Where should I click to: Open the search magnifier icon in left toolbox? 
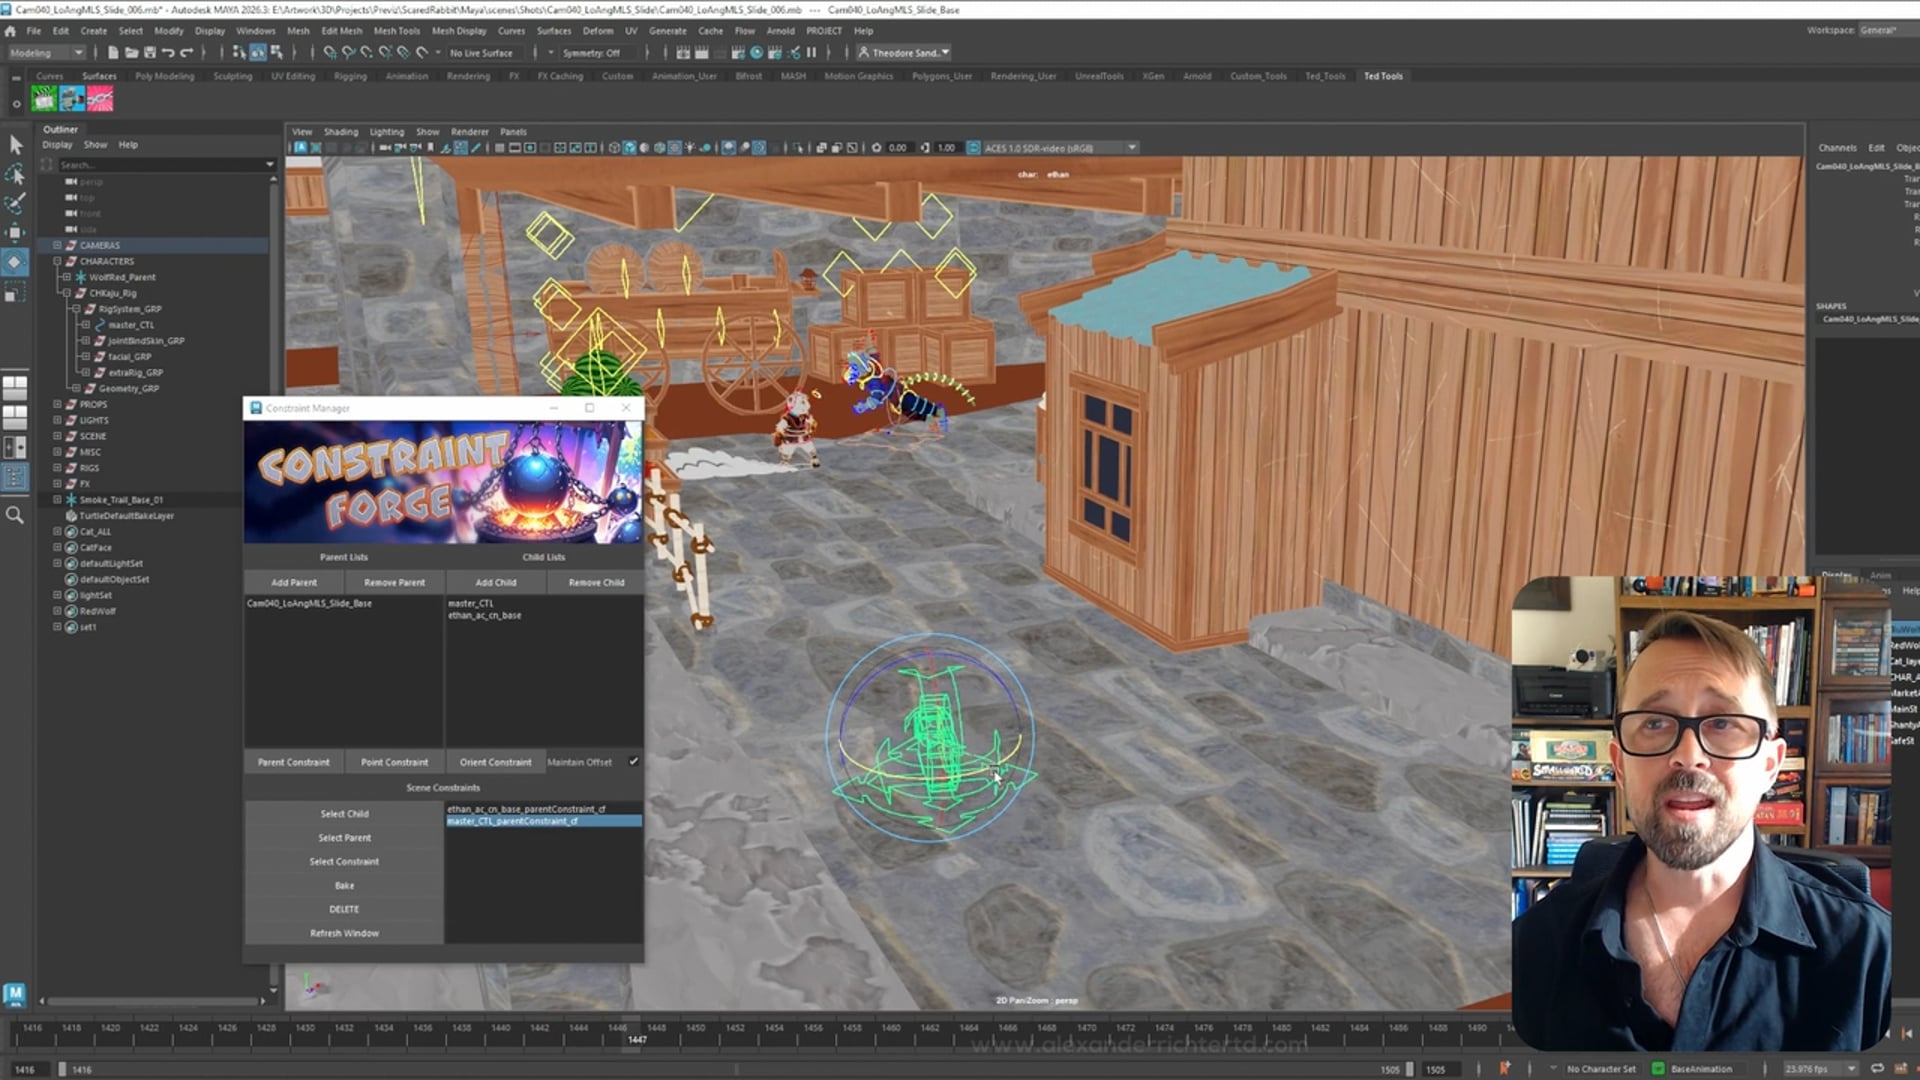pos(15,515)
